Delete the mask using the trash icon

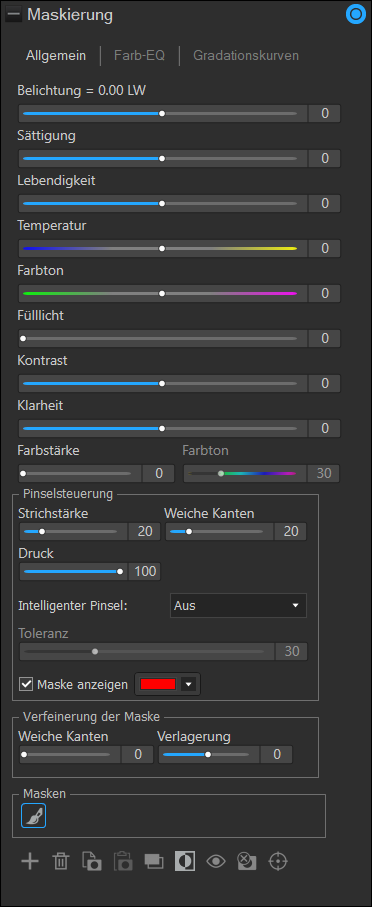tap(60, 861)
